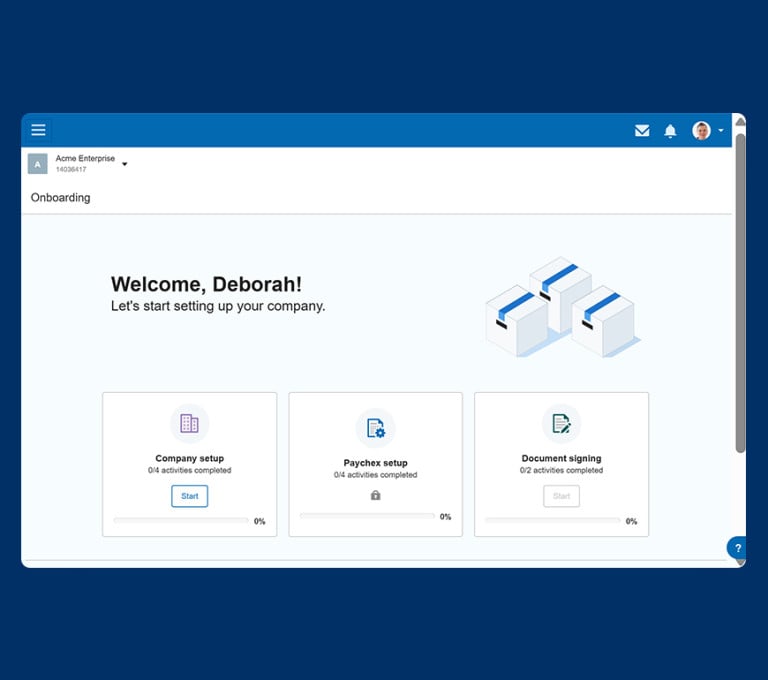Open the mail envelope messages icon

coord(642,130)
